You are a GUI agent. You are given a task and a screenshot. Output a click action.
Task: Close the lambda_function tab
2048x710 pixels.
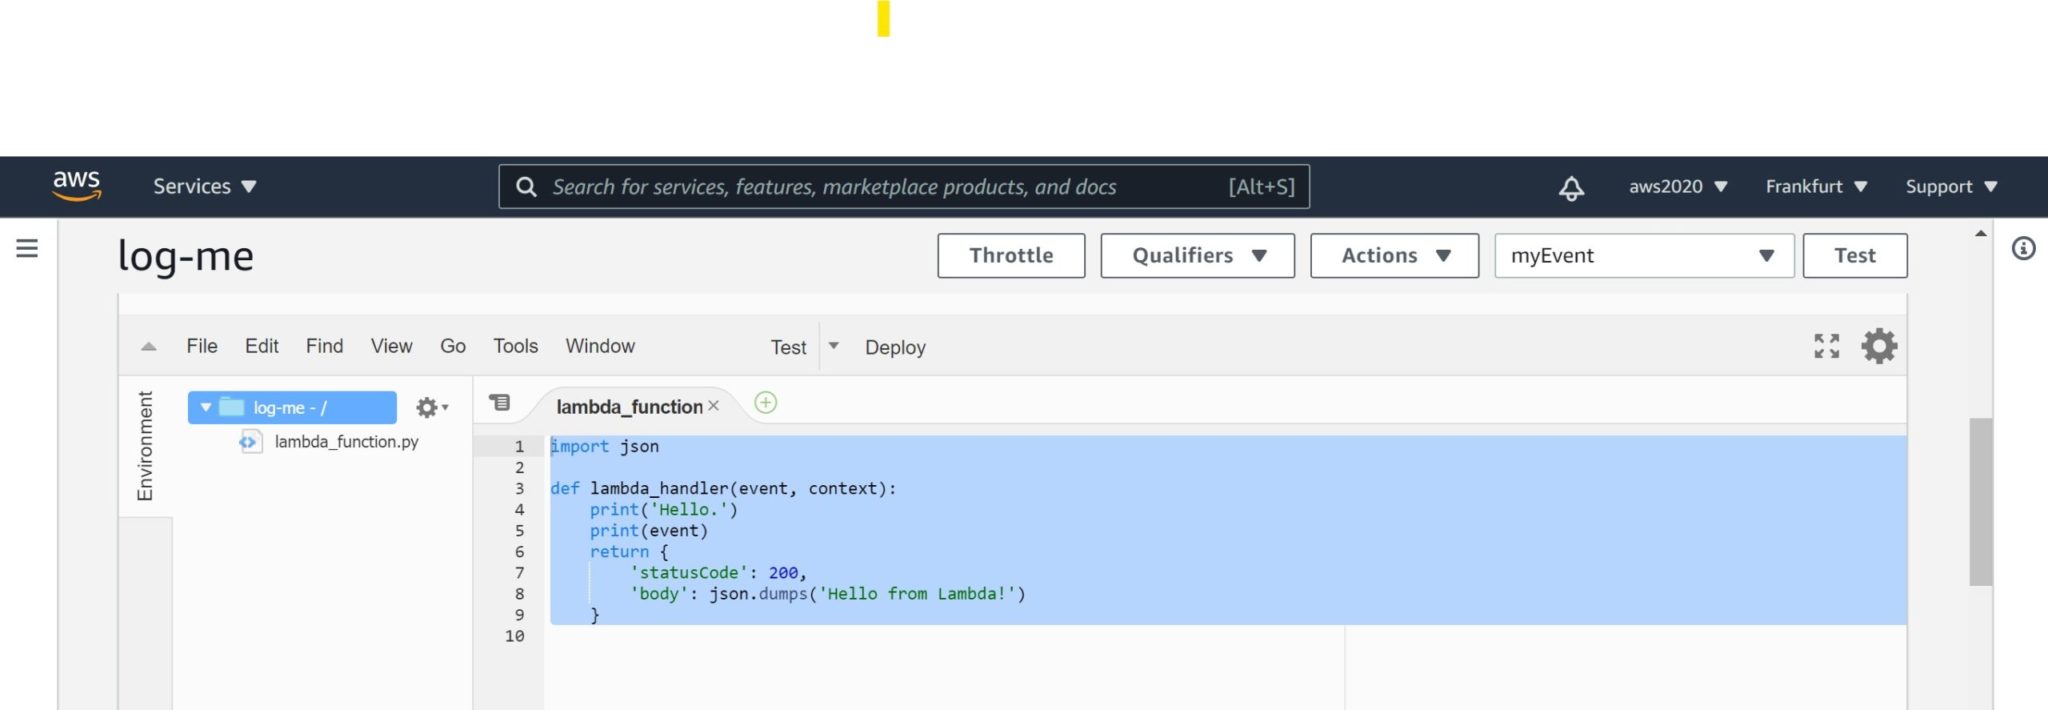coord(713,406)
